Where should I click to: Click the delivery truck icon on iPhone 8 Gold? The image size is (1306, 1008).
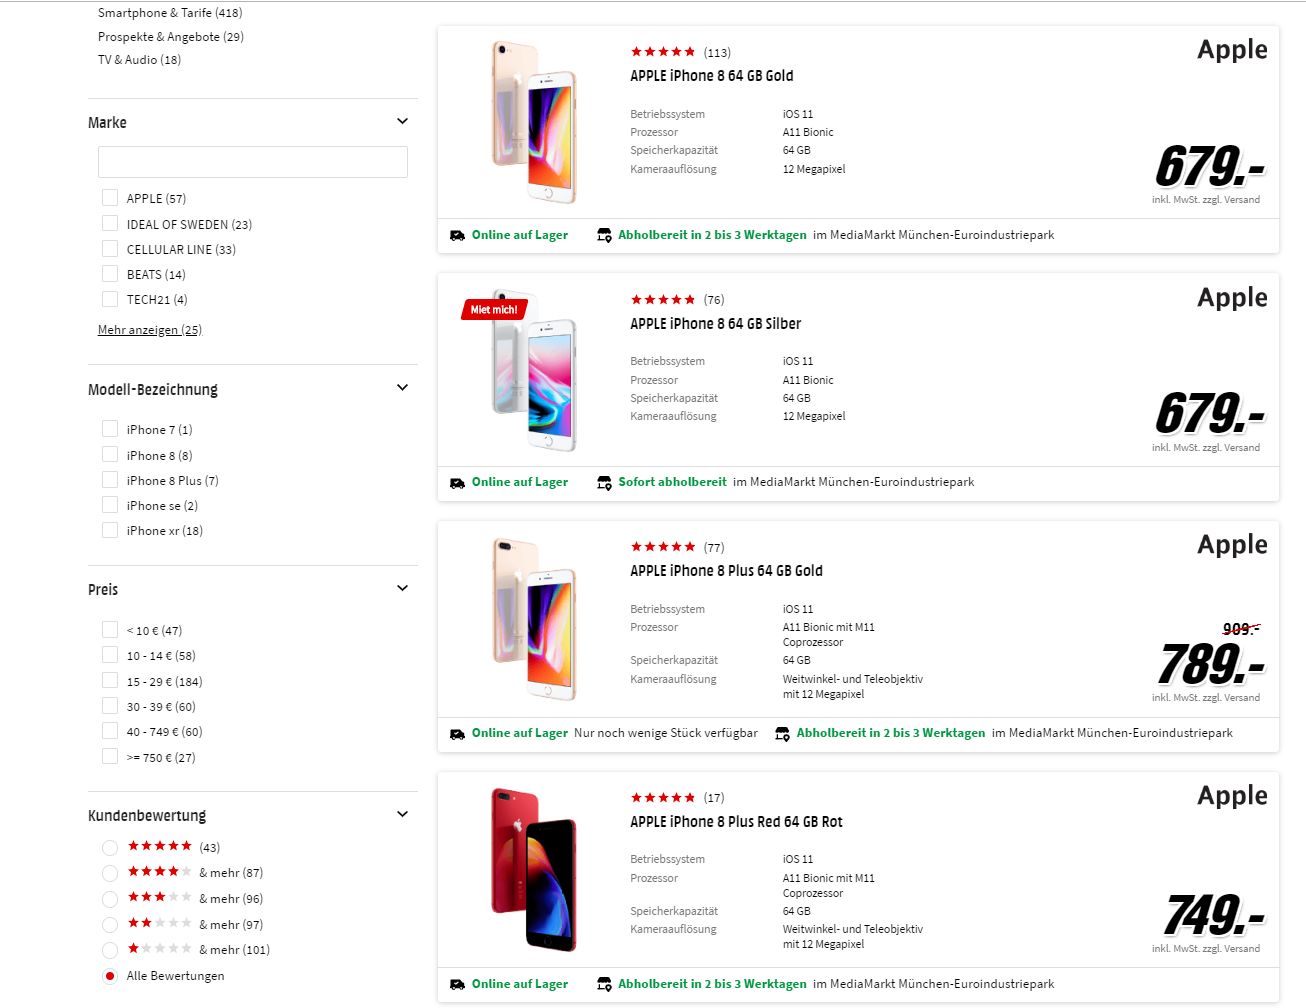[458, 234]
